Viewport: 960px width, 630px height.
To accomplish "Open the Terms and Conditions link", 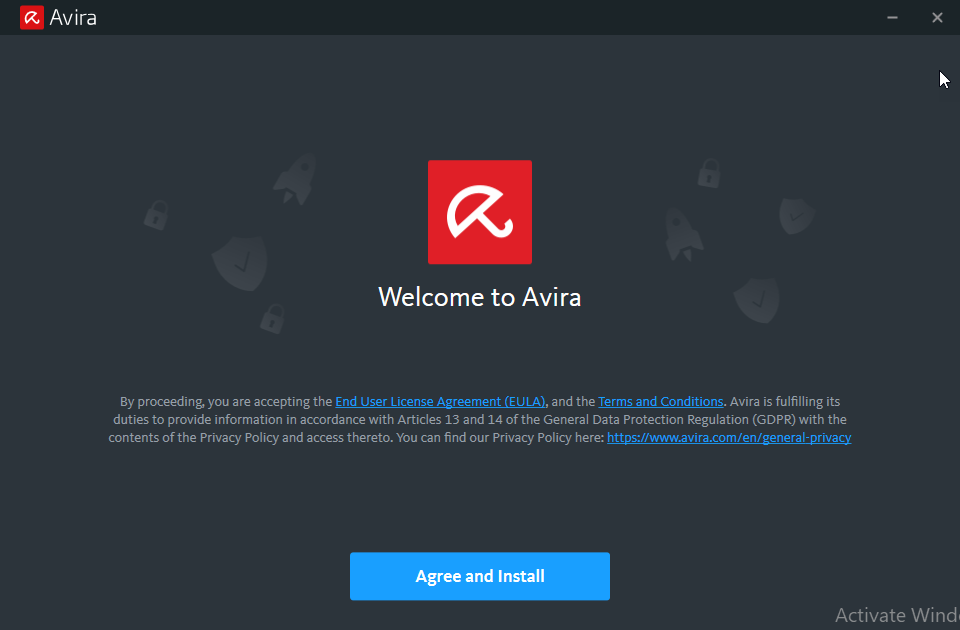I will click(x=660, y=401).
